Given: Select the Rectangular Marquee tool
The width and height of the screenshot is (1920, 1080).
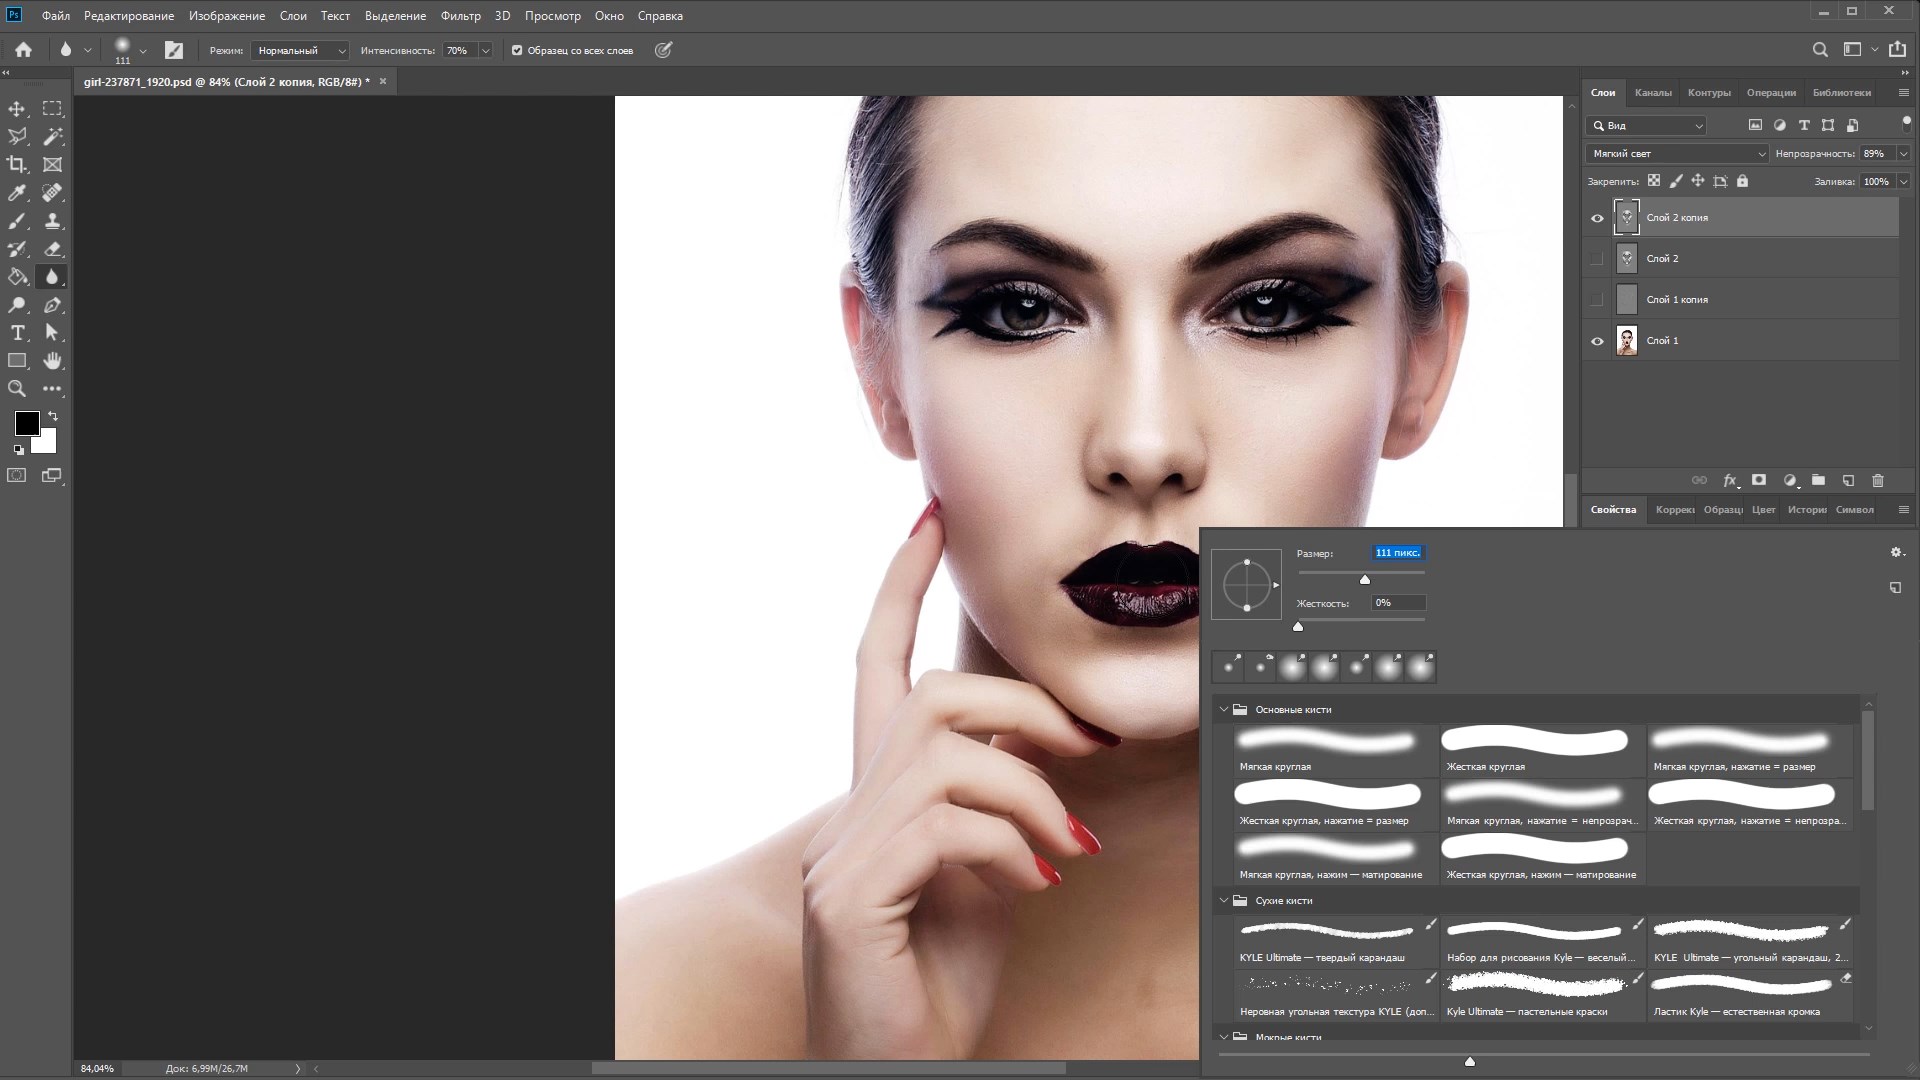Looking at the screenshot, I should point(52,108).
